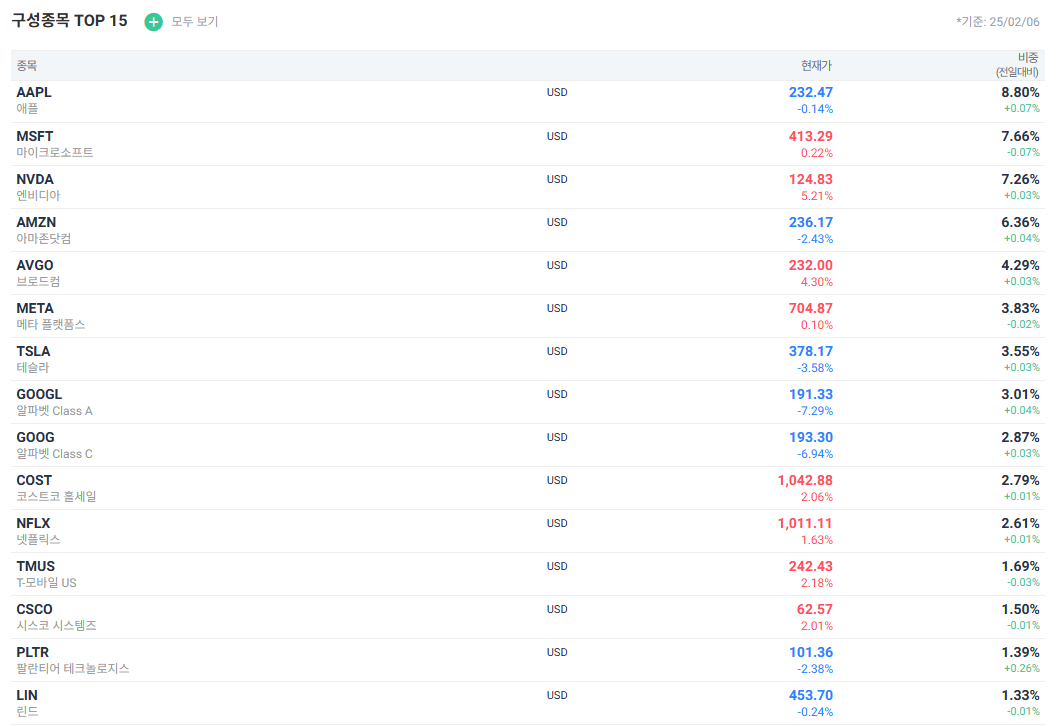Screen dimensions: 1056x727
Task: Click AAPL weight 8.80%
Action: coord(1020,92)
